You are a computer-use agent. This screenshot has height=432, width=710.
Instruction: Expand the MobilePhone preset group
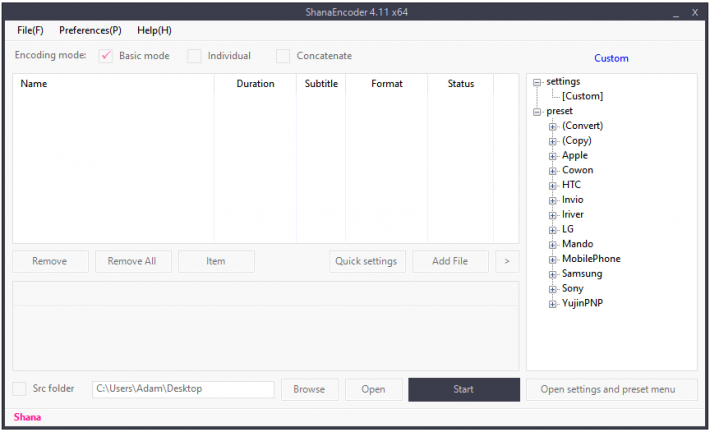pyautogui.click(x=552, y=259)
